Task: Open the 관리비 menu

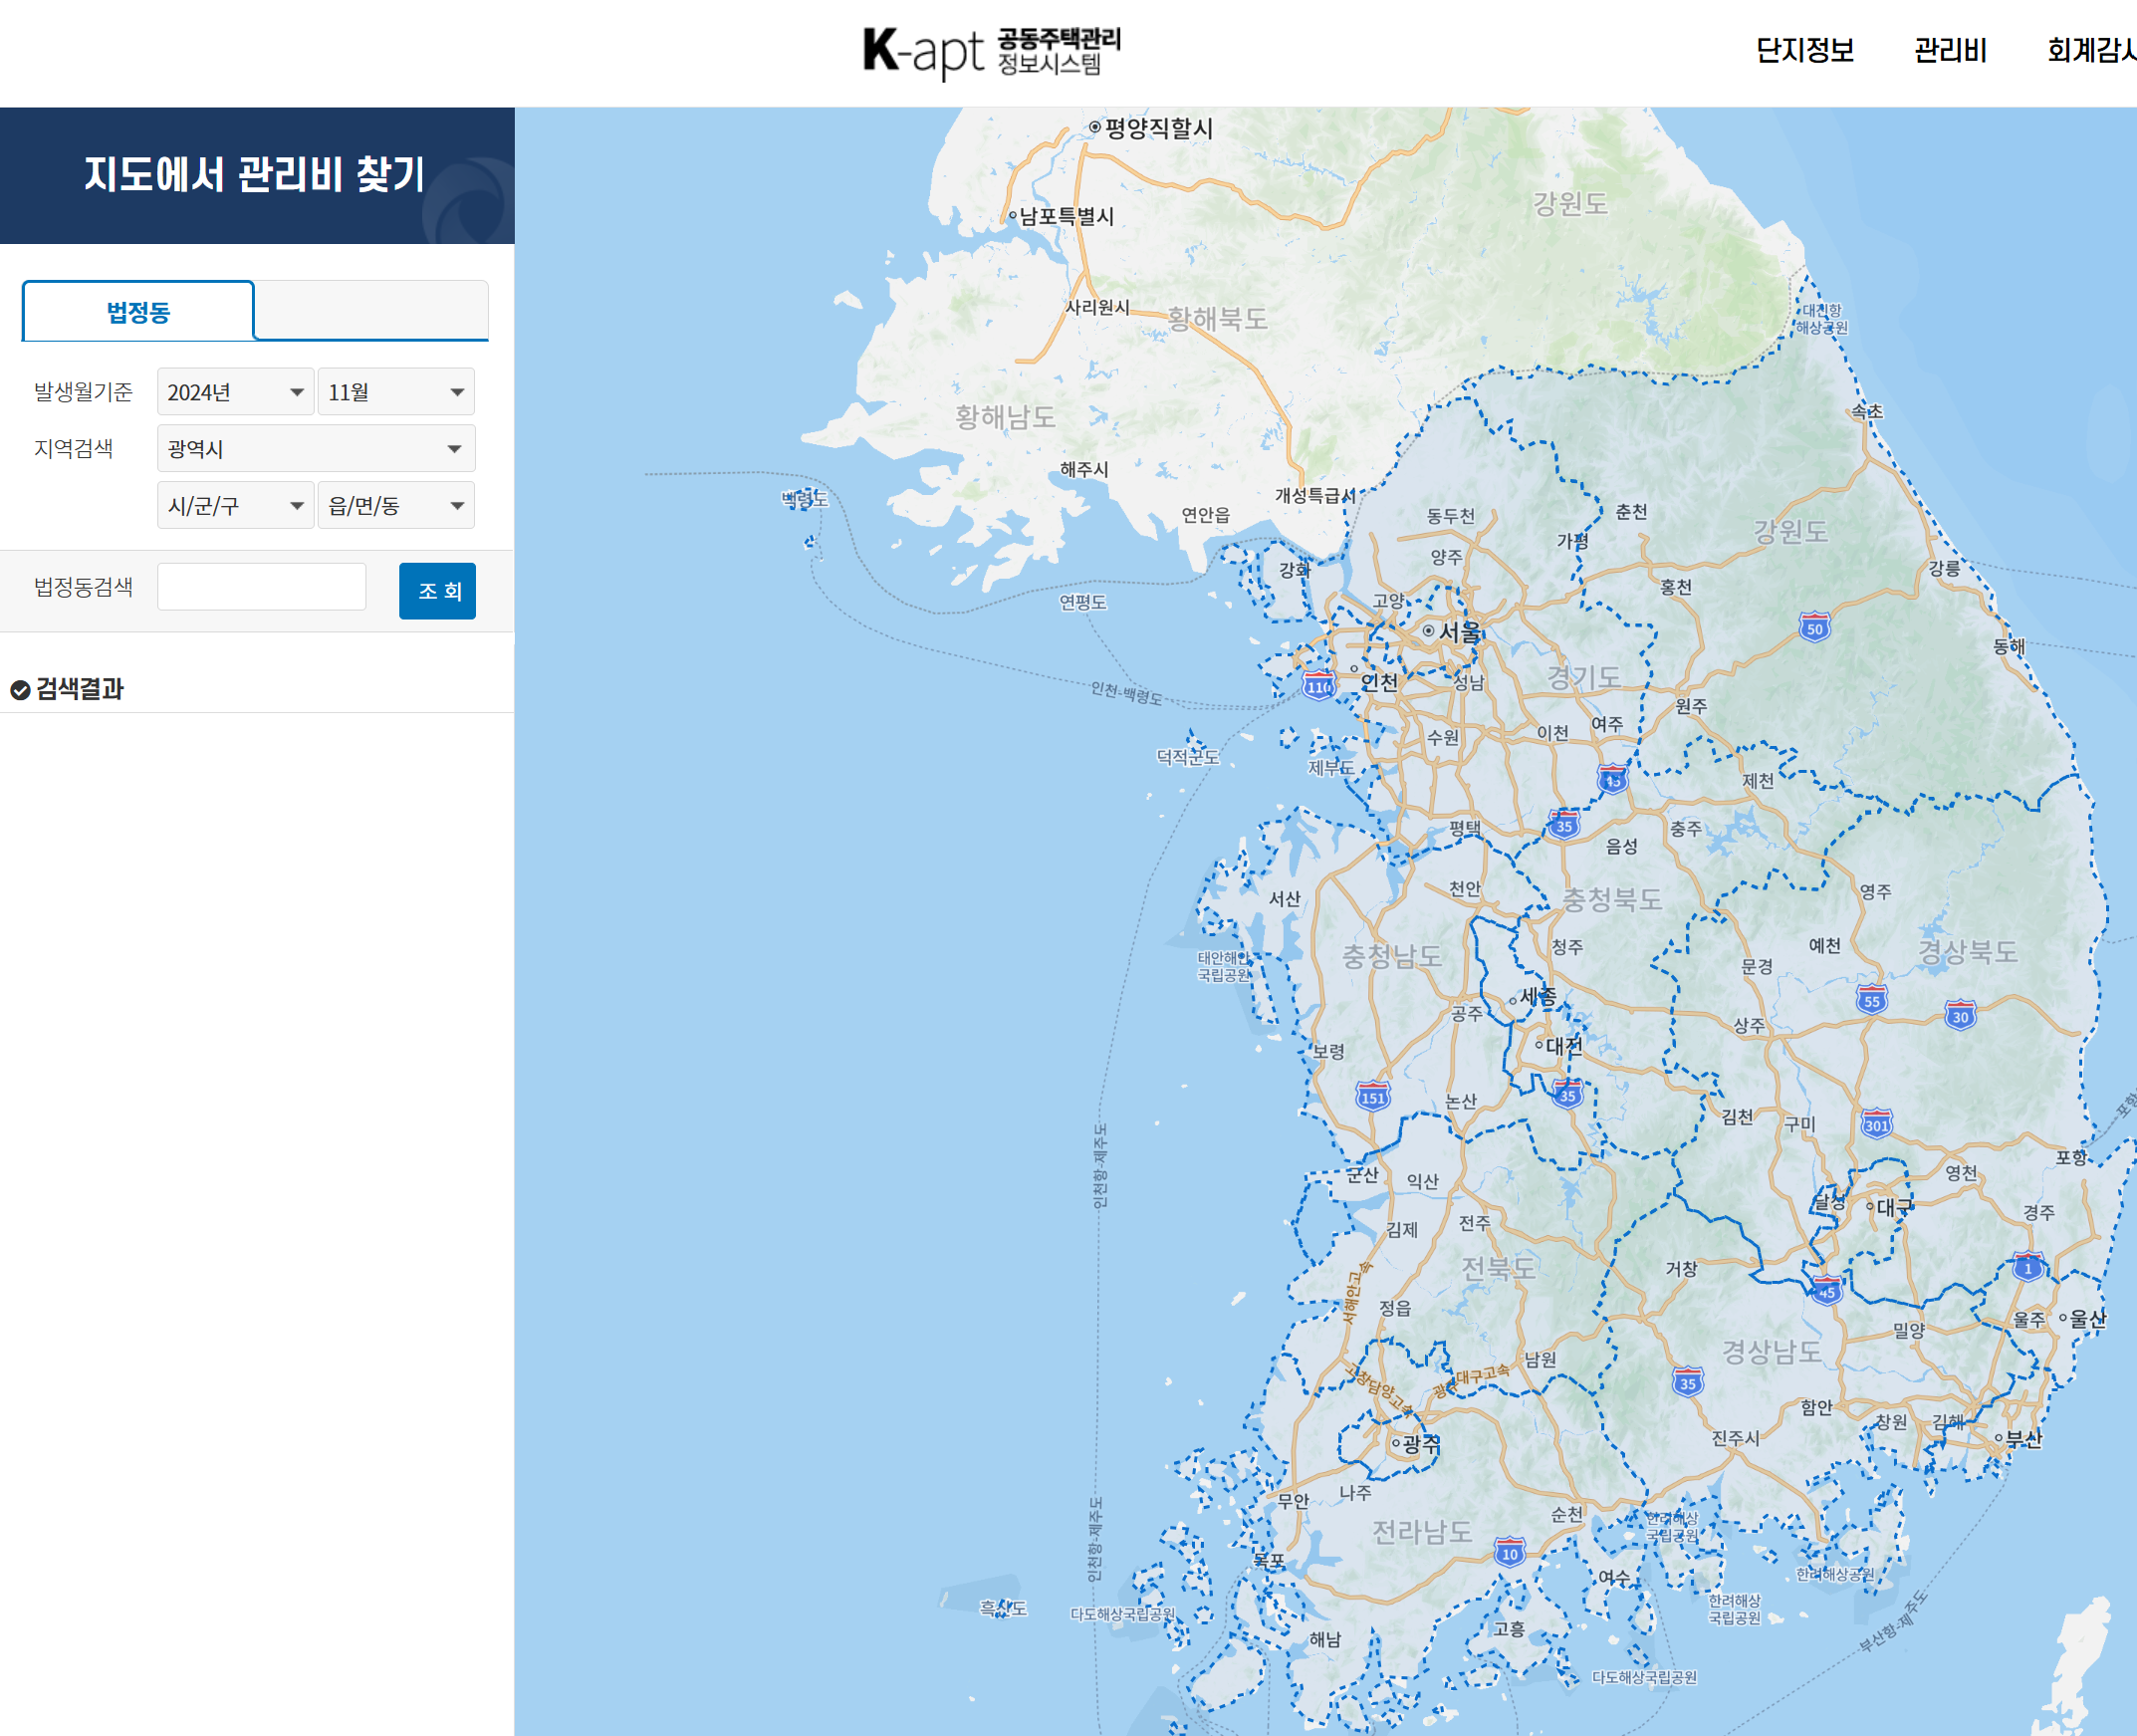Action: [1949, 50]
